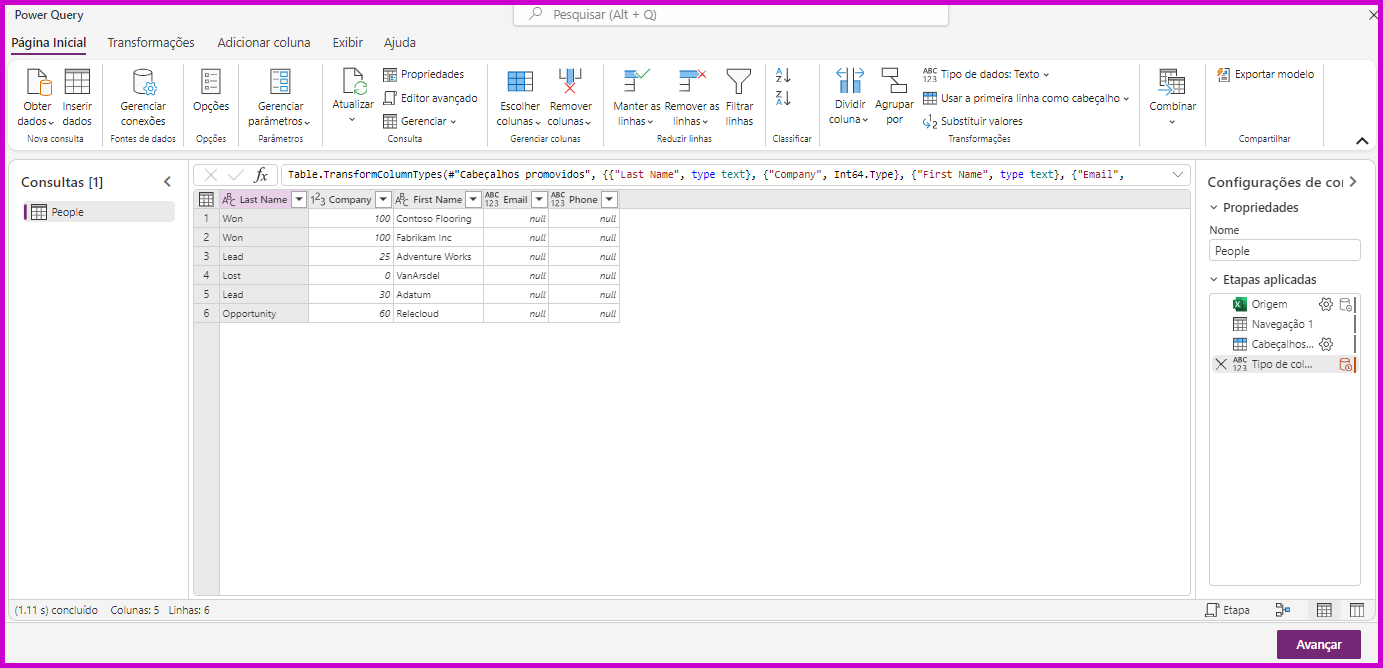Click the Dividir coluna icon
The height and width of the screenshot is (668, 1383).
tap(849, 82)
